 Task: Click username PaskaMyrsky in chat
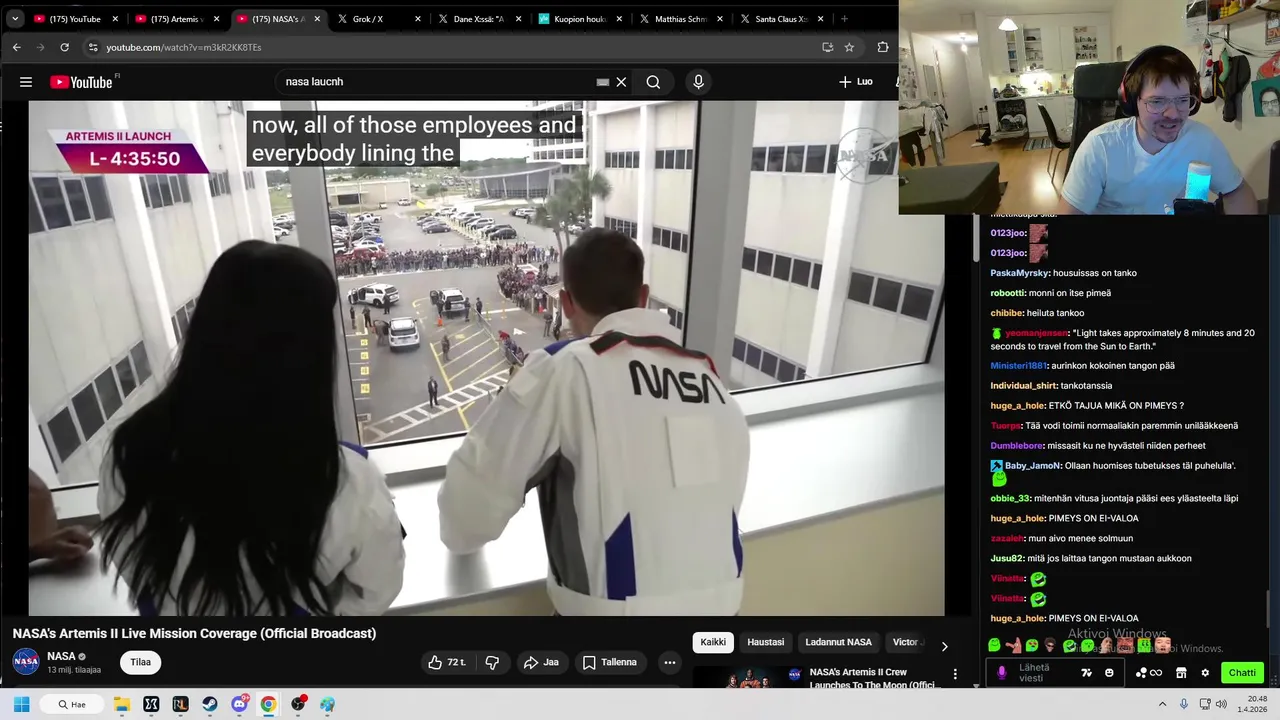[x=1020, y=273]
